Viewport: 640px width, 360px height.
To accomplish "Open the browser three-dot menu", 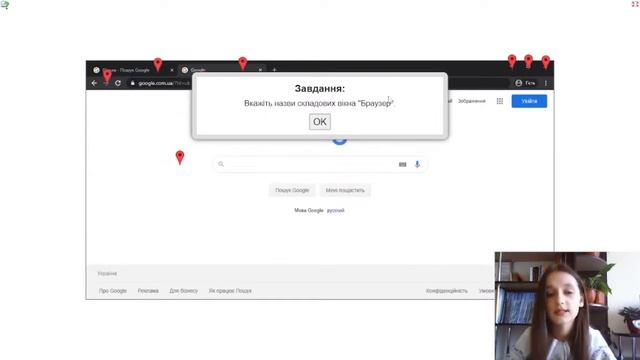I will tap(546, 83).
